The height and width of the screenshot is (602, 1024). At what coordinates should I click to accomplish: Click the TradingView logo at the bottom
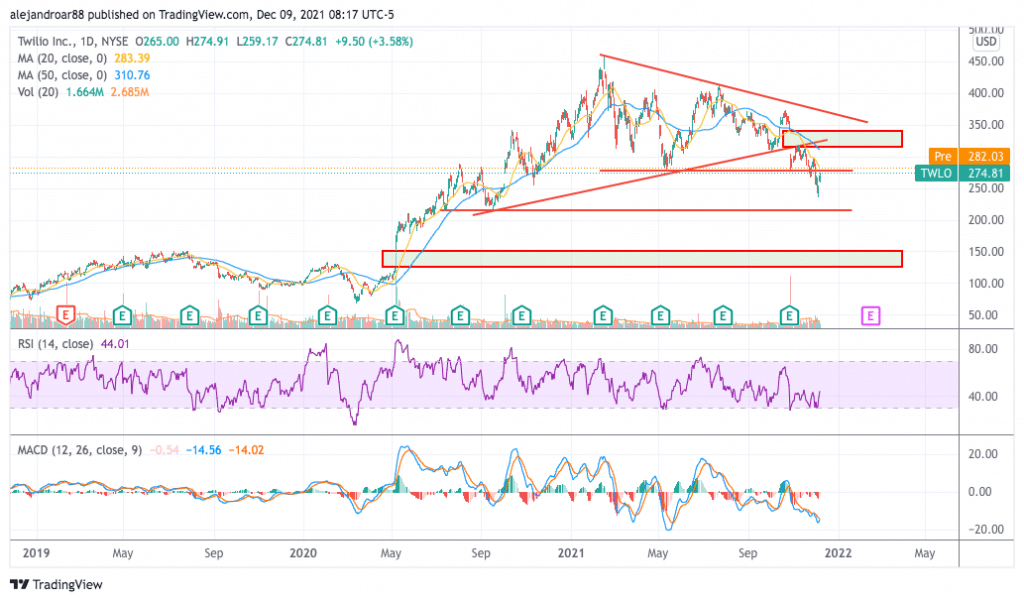(57, 584)
